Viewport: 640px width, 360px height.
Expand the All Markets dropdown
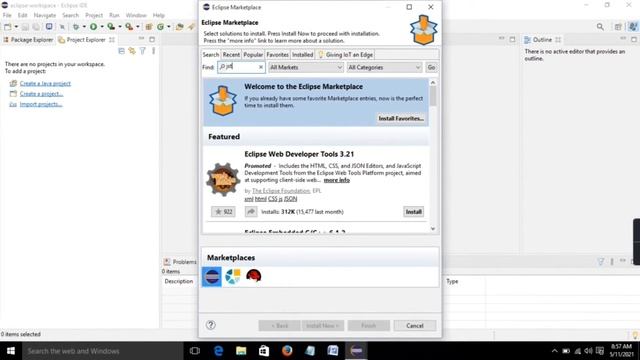pos(306,67)
